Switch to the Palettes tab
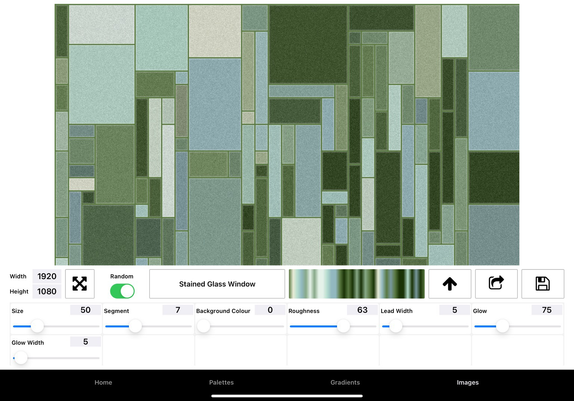 [221, 382]
